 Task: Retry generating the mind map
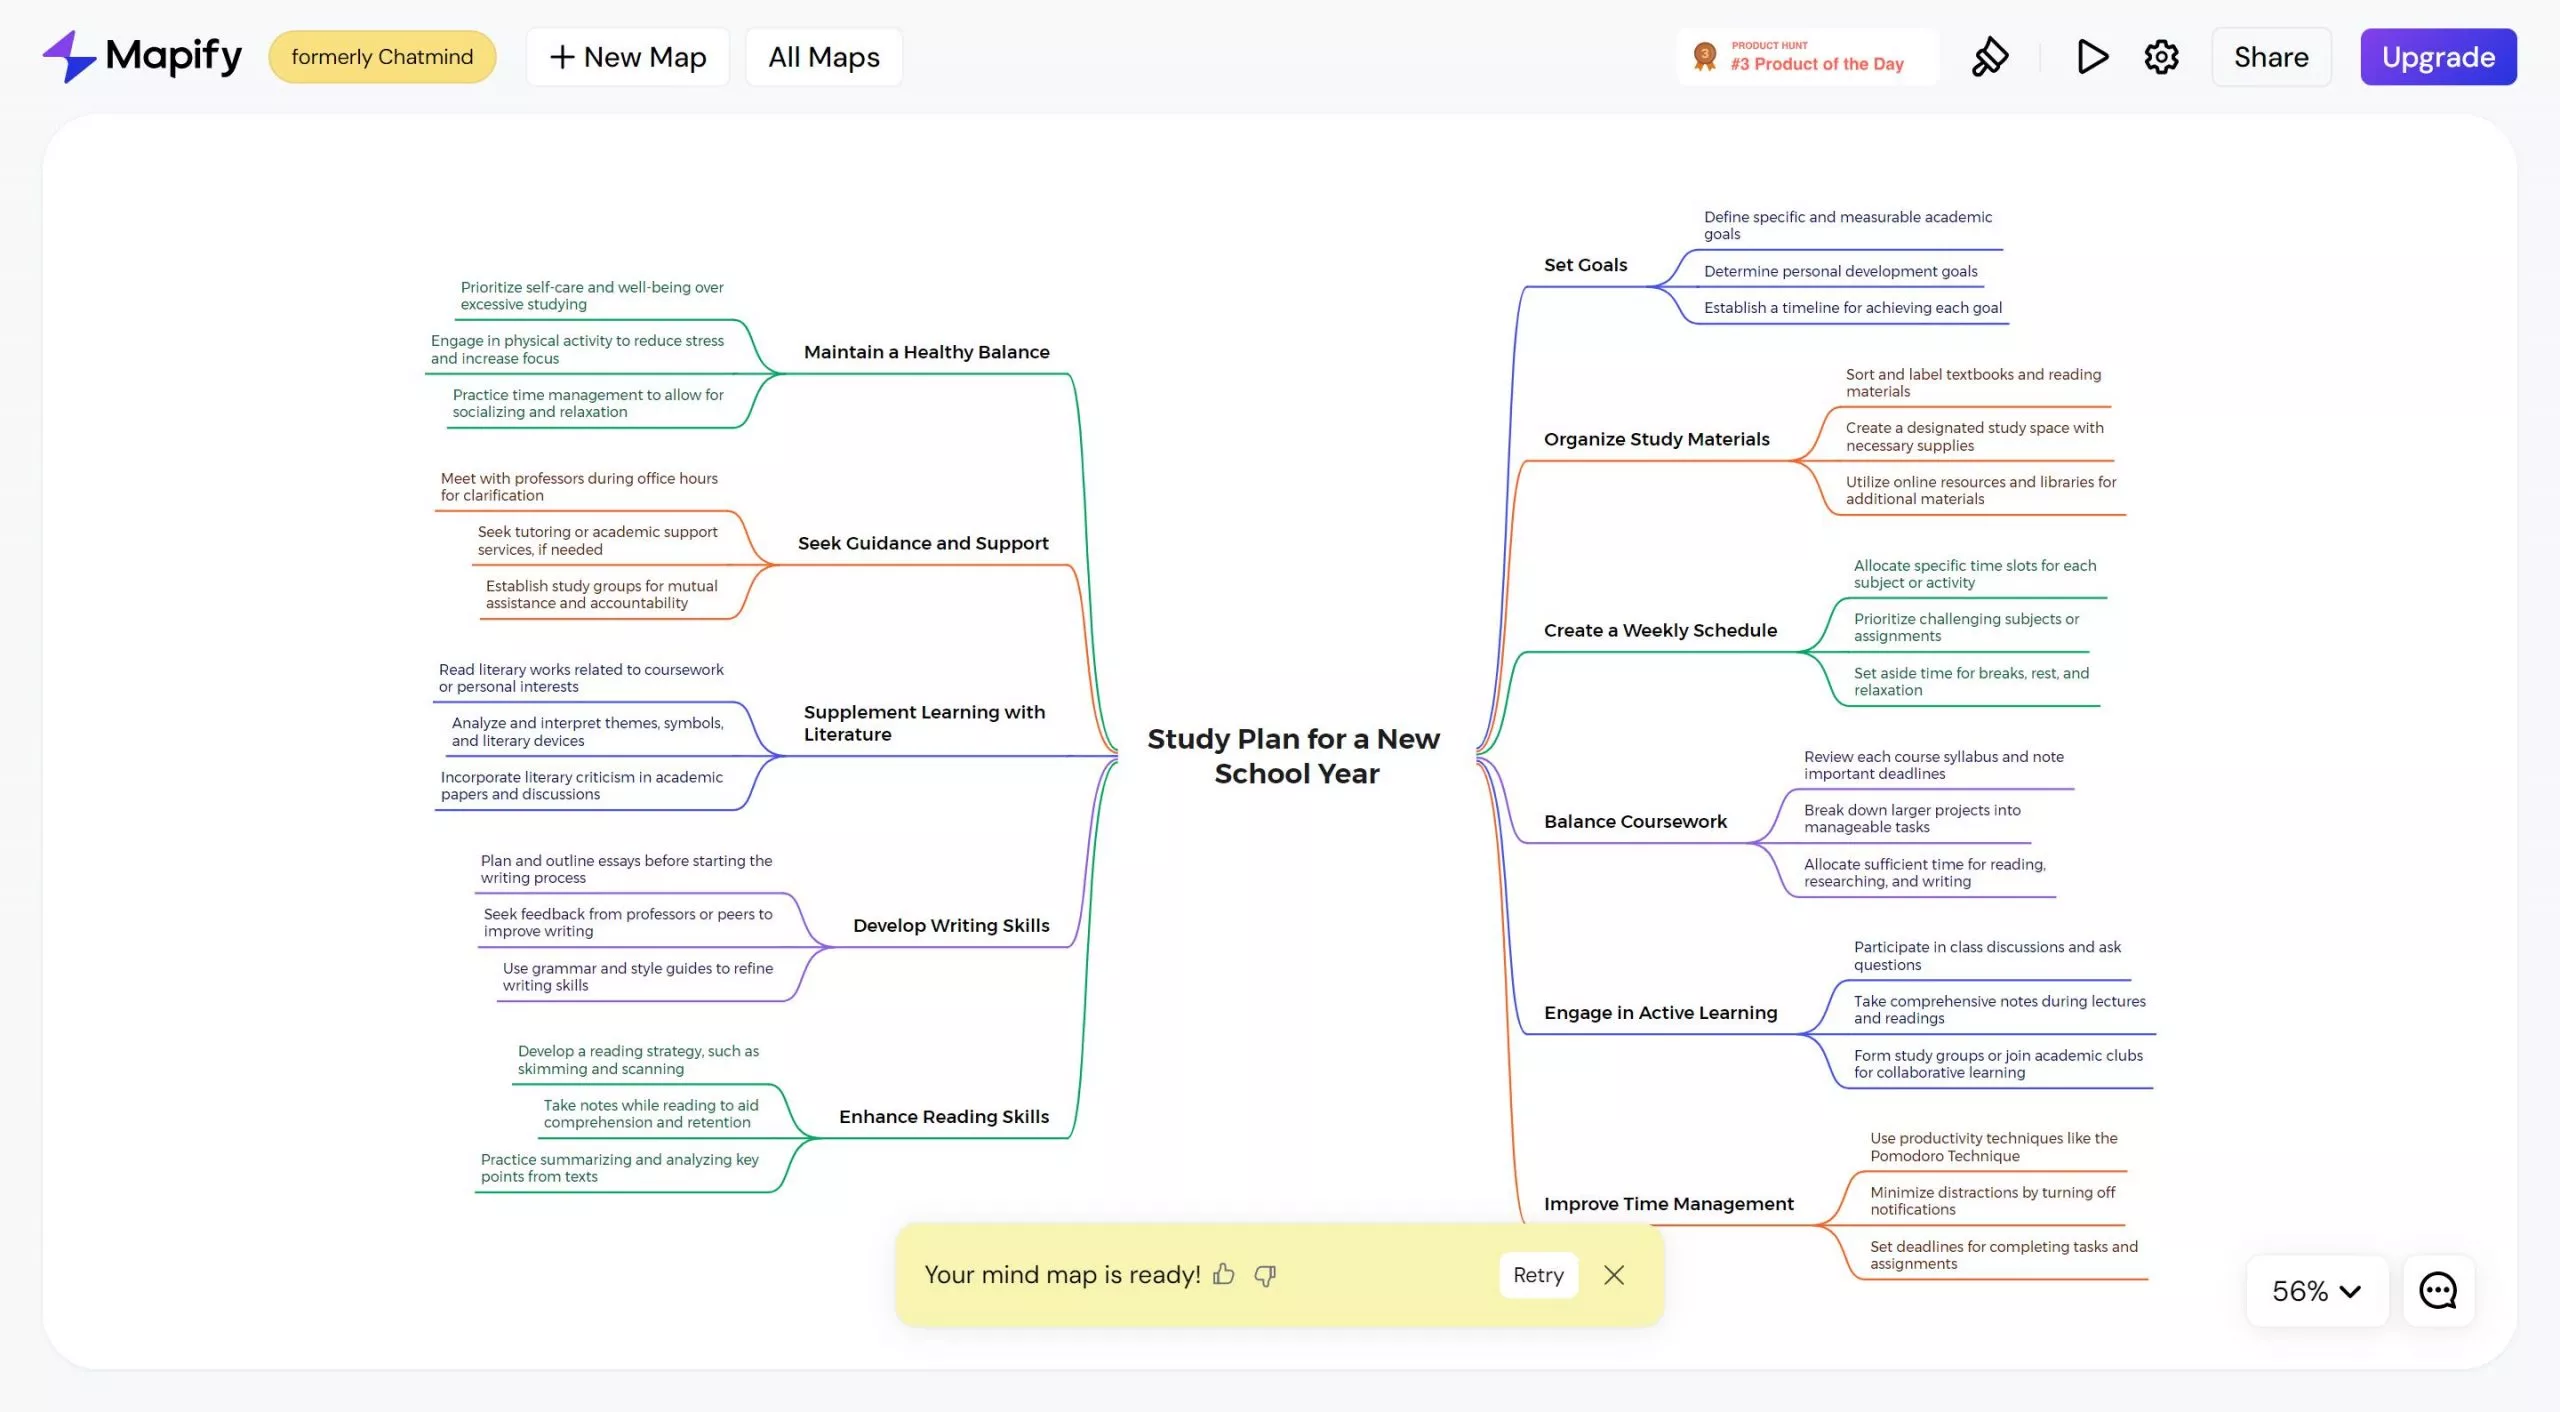click(x=1537, y=1275)
